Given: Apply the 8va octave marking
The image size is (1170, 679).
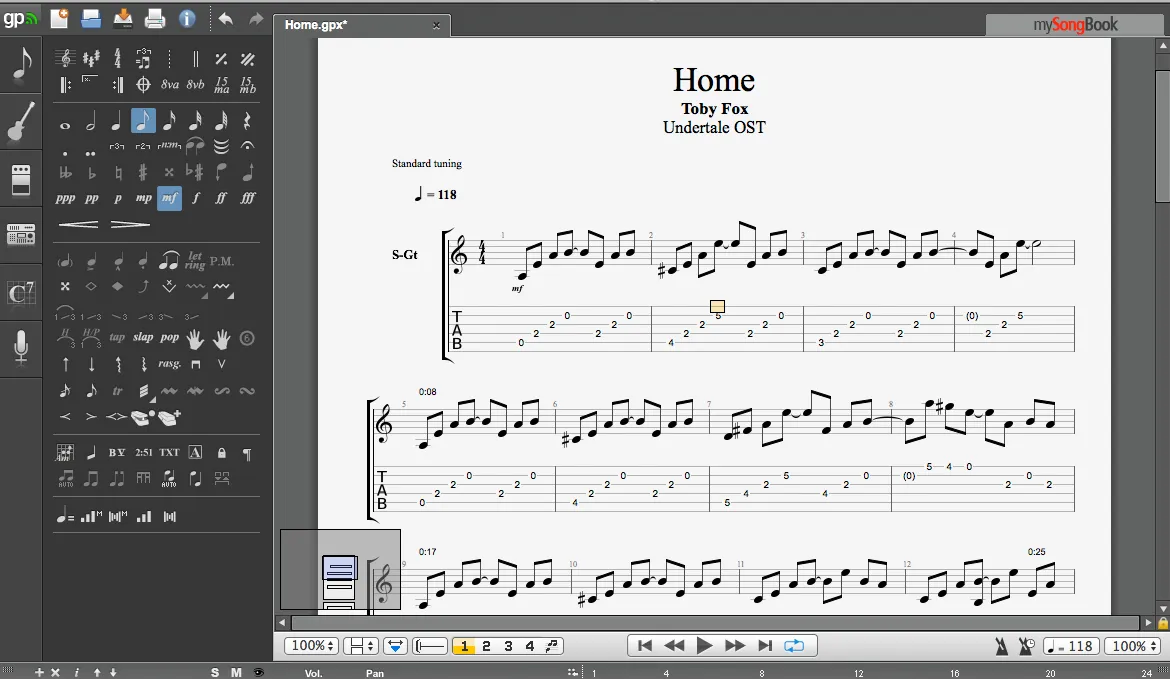Looking at the screenshot, I should coord(170,85).
